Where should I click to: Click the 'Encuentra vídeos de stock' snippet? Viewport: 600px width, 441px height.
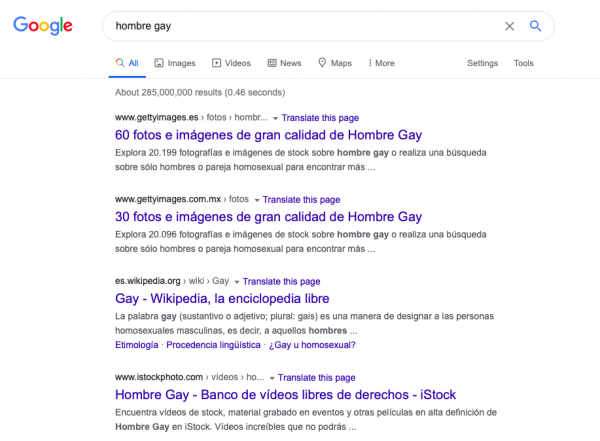306,420
